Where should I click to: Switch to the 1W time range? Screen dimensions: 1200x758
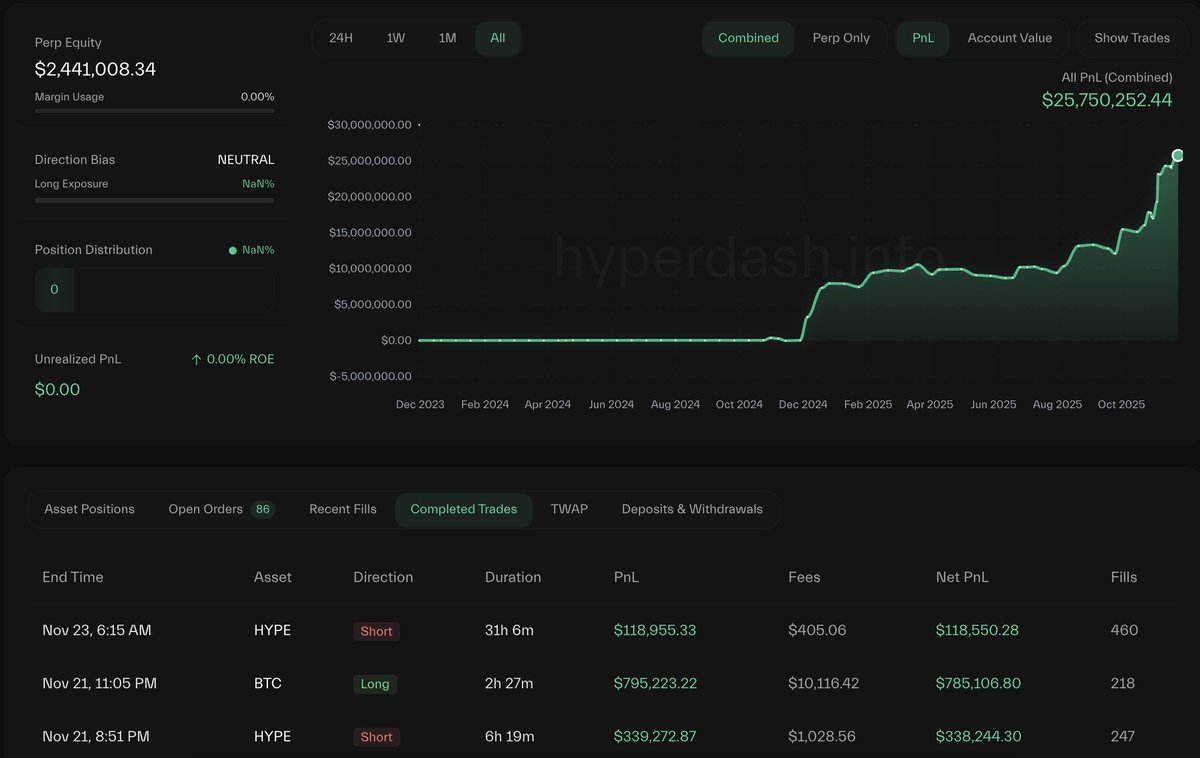[395, 37]
